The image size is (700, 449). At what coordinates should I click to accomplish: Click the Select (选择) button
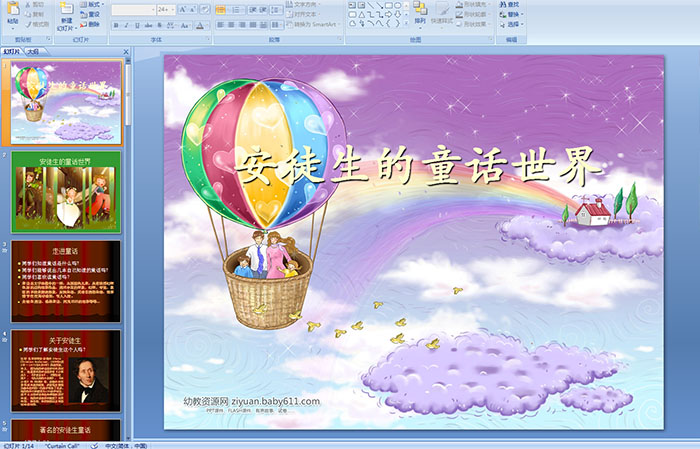tap(511, 24)
